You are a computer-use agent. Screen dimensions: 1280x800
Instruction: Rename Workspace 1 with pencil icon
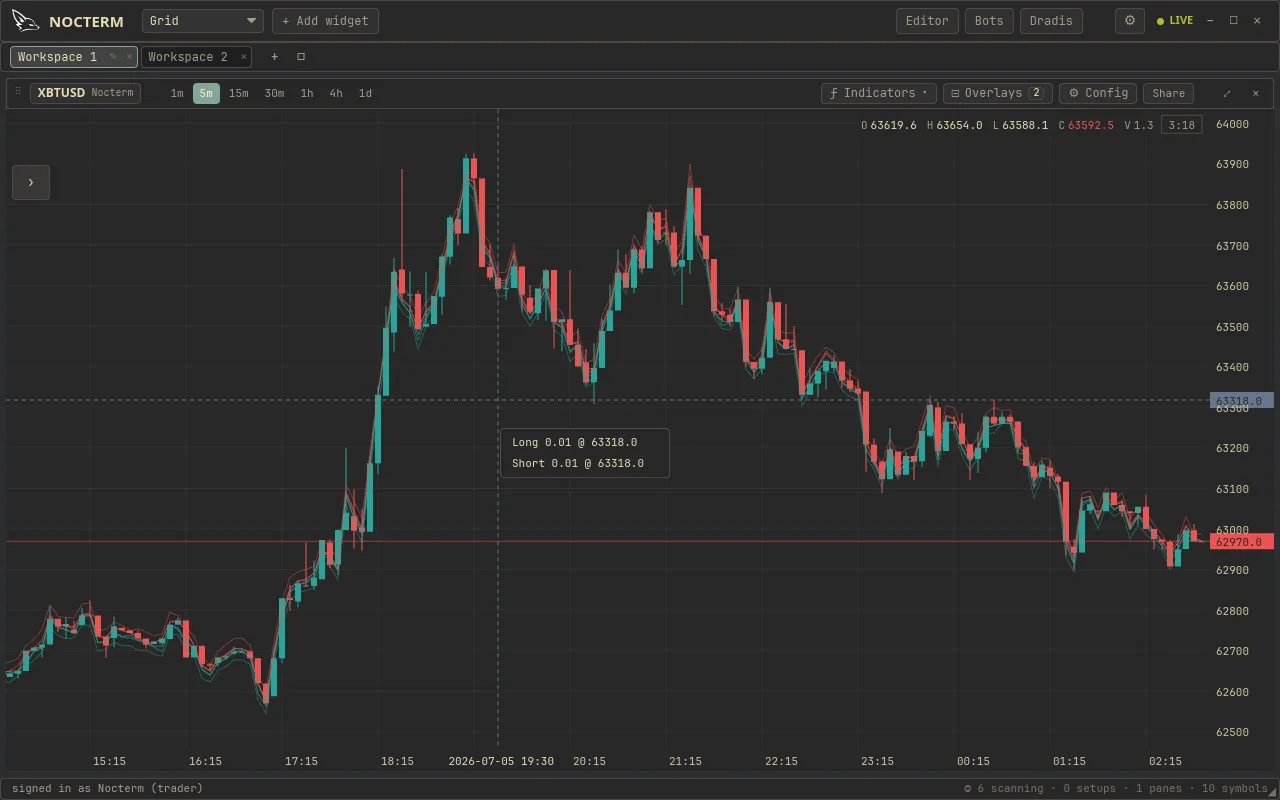tap(113, 57)
